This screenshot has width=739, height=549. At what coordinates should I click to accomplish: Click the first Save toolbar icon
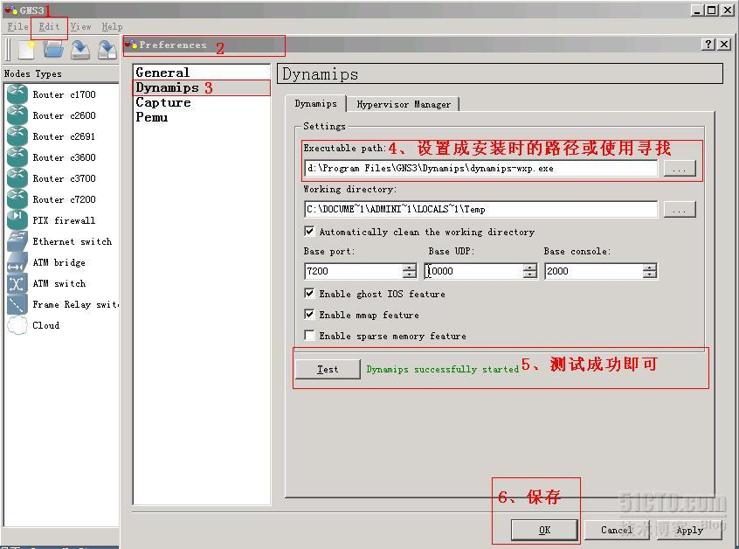pos(81,50)
